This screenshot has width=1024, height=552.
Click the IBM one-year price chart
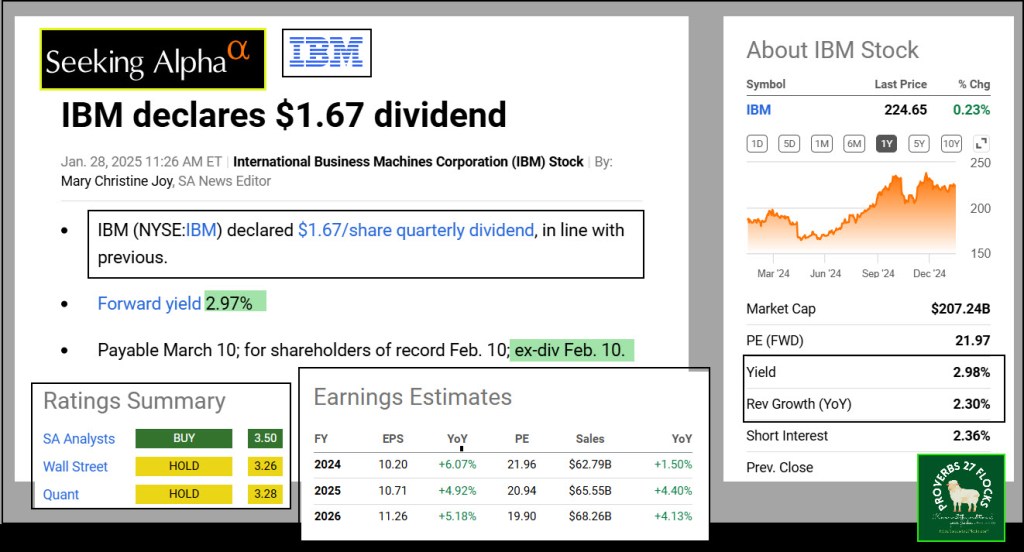tap(850, 215)
